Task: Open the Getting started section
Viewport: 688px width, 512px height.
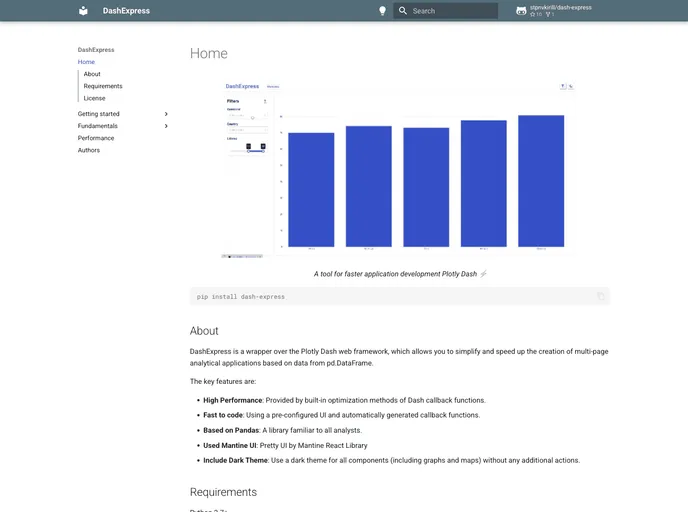Action: (x=99, y=114)
